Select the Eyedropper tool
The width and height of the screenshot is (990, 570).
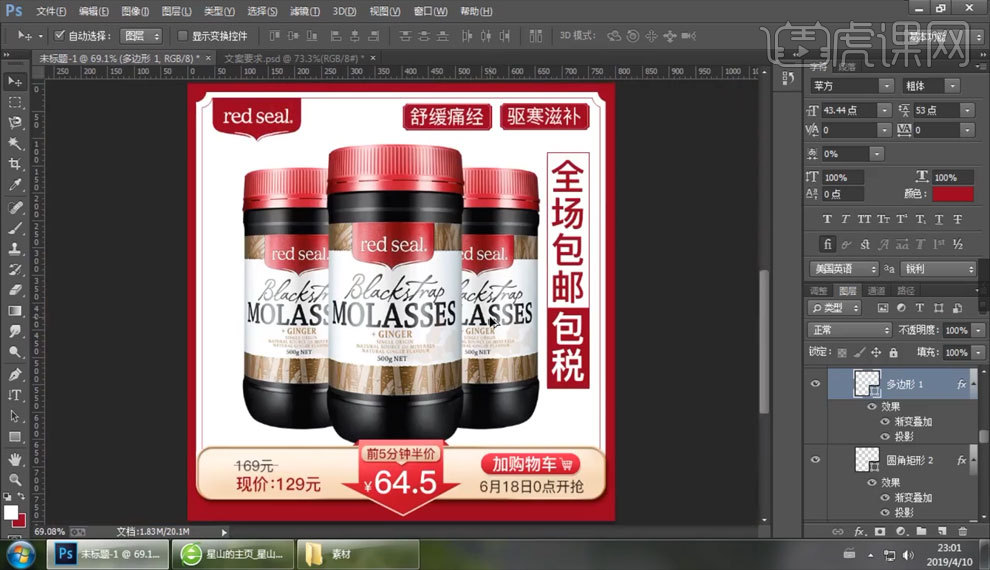(x=15, y=185)
